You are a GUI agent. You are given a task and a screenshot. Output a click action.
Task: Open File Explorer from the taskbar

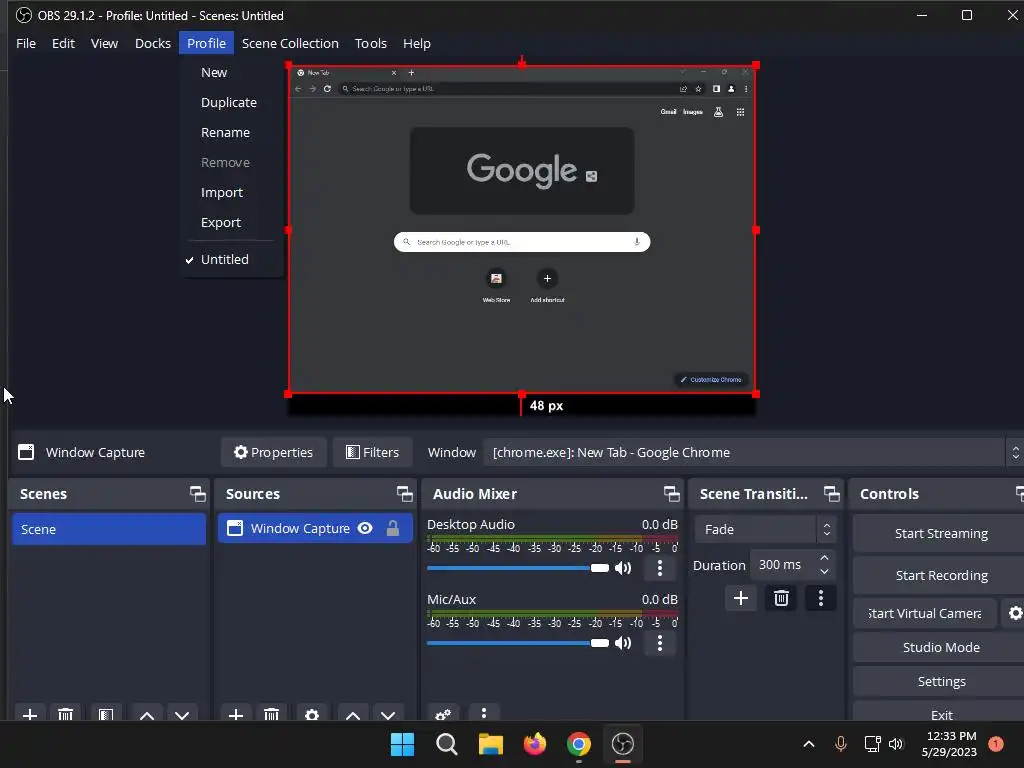click(x=490, y=744)
